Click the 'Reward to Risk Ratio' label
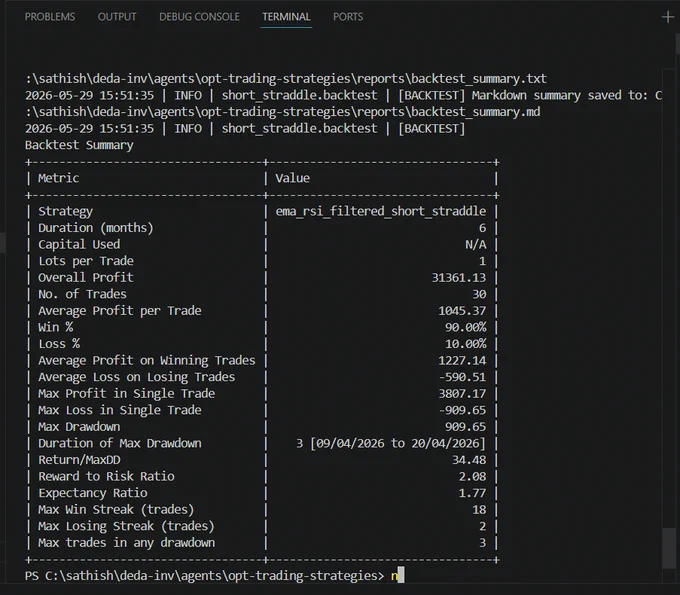 [106, 477]
